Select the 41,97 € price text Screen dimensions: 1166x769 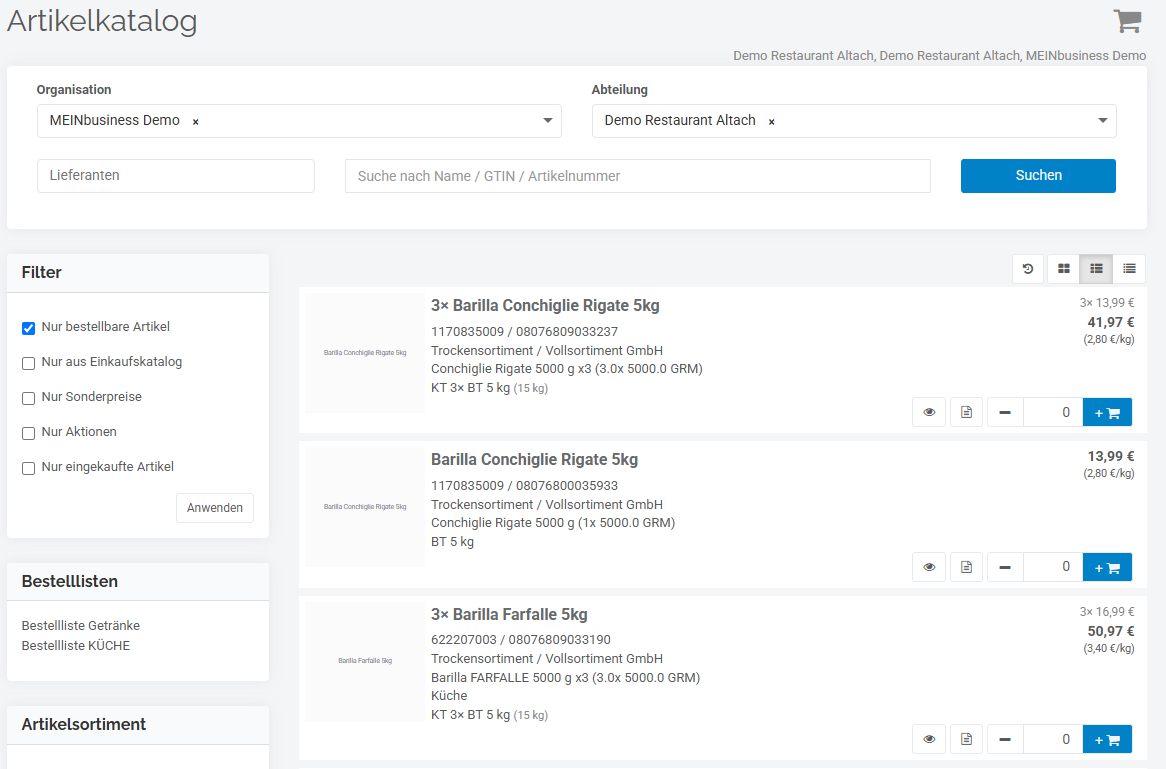[x=1110, y=322]
